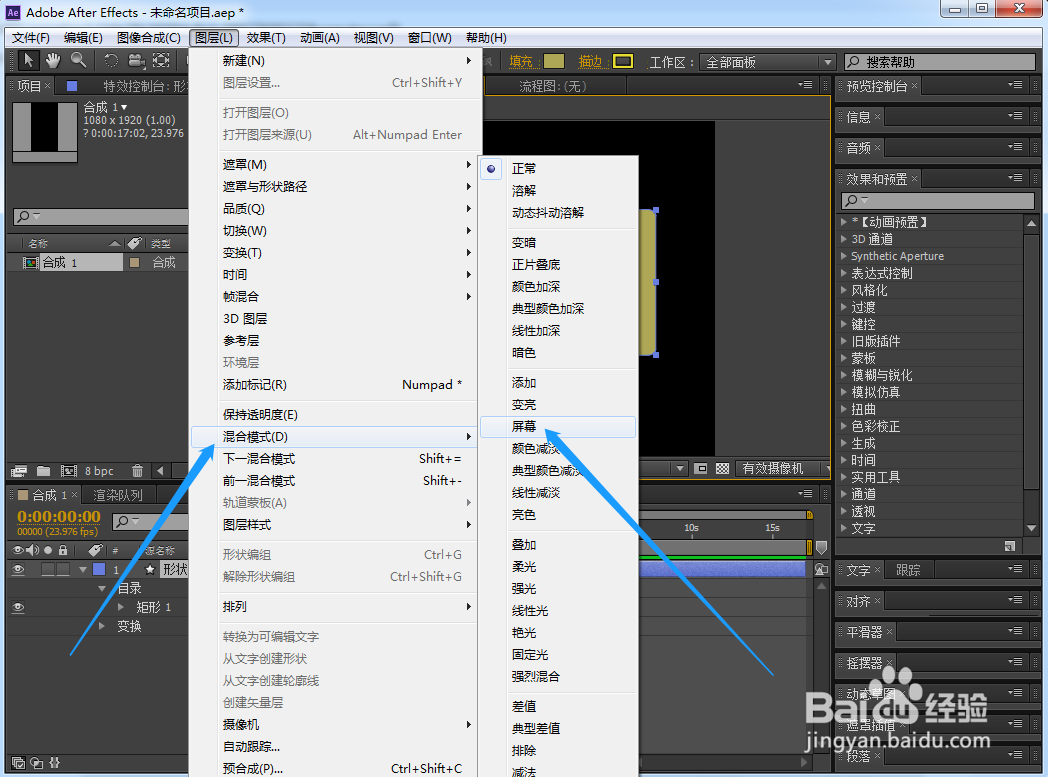
Task: Toggle solo switch box on layer 1
Action: coord(47,569)
